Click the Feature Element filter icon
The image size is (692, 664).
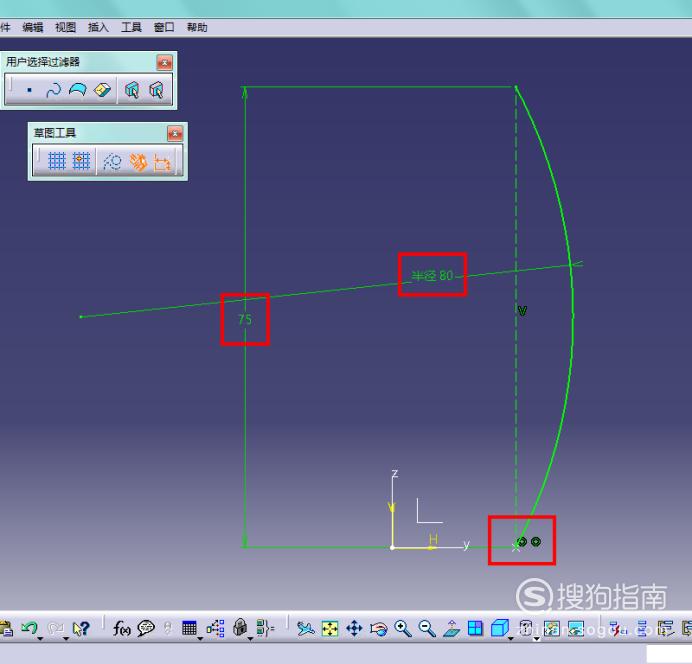[x=132, y=90]
